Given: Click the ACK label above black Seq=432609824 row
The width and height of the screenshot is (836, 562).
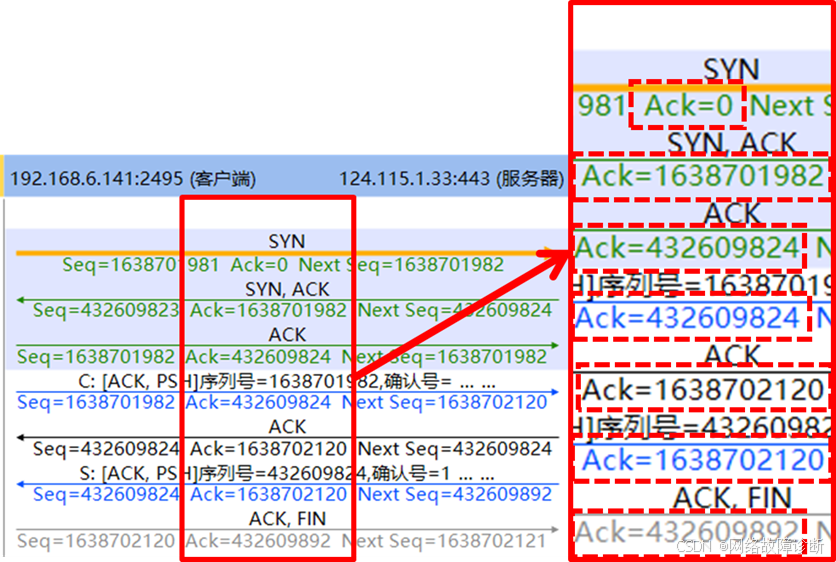Looking at the screenshot, I should (x=287, y=427).
